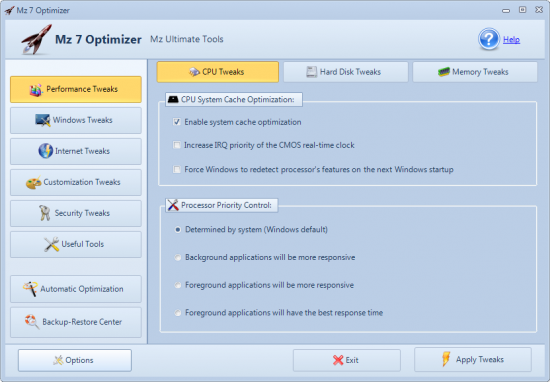
Task: Click the blue Help question mark icon
Action: 489,39
